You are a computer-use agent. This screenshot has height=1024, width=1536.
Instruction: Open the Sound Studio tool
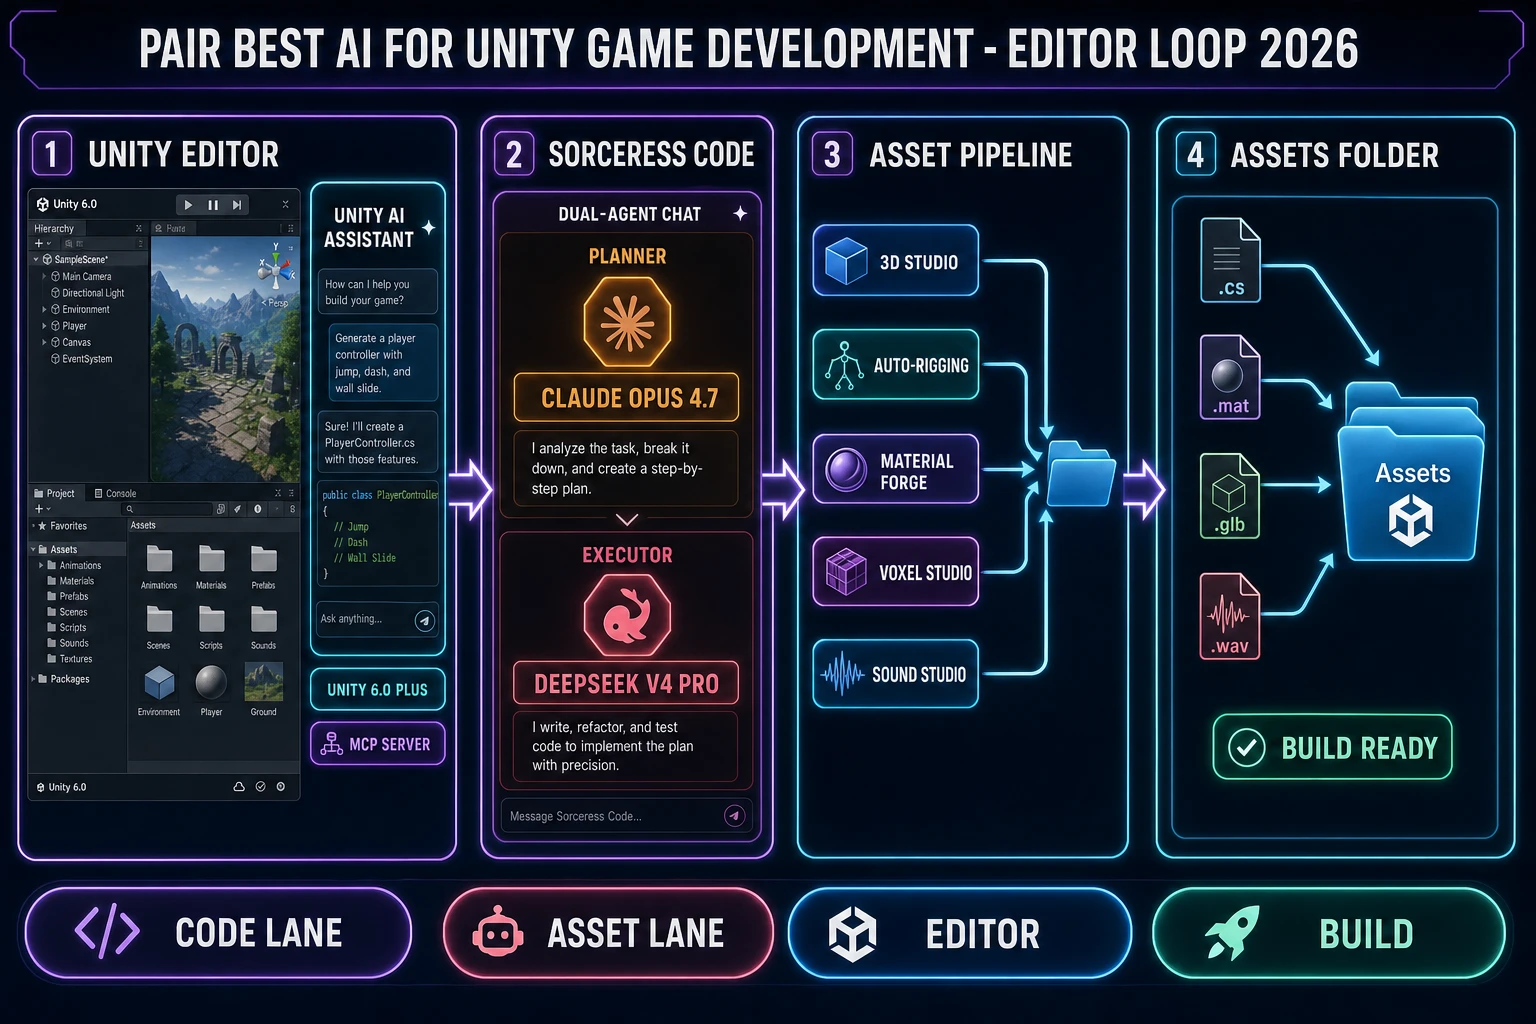(896, 674)
